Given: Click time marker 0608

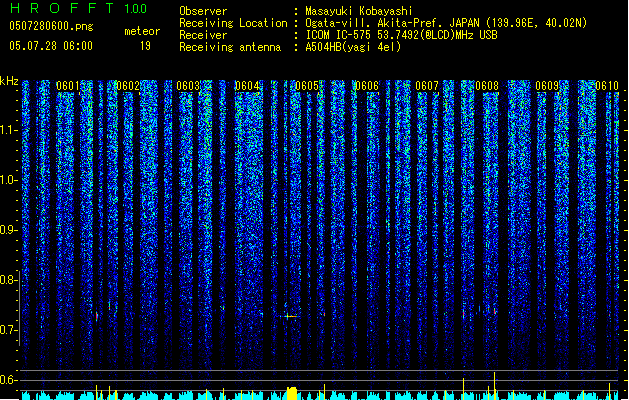Looking at the screenshot, I should [487, 86].
